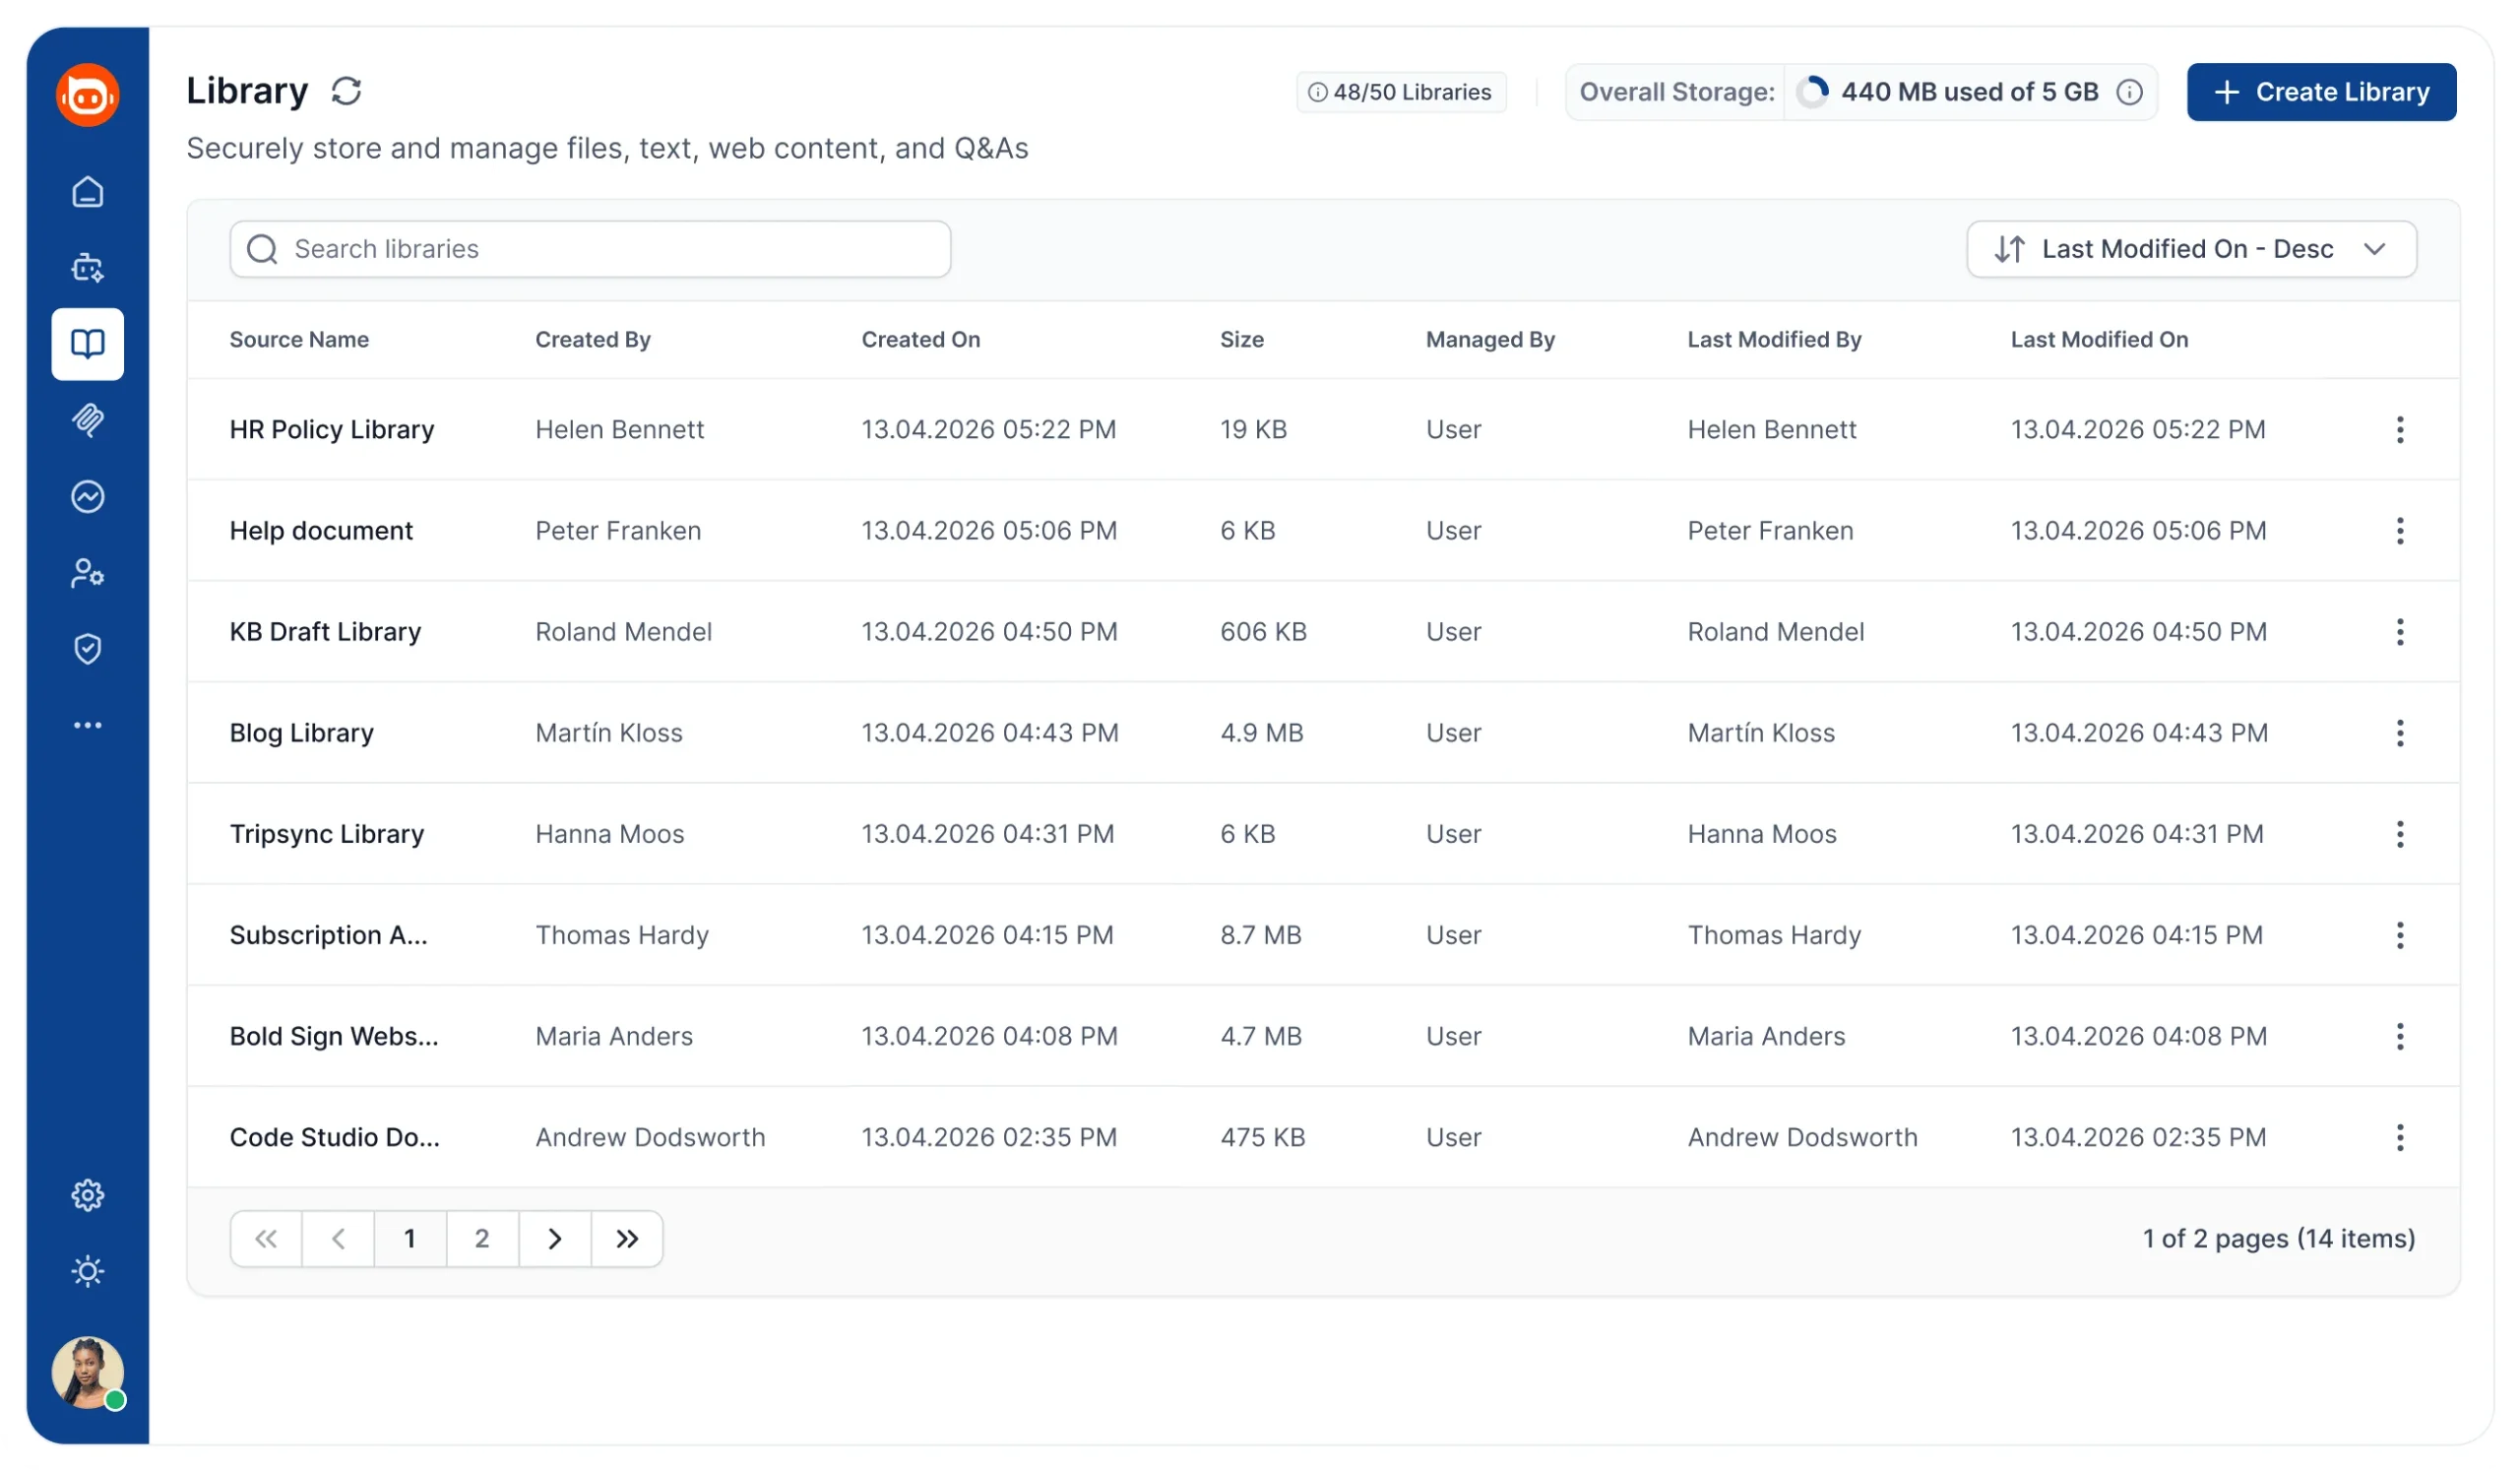Open actions menu for Blog Library
This screenshot has width=2520, height=1470.
(x=2399, y=733)
